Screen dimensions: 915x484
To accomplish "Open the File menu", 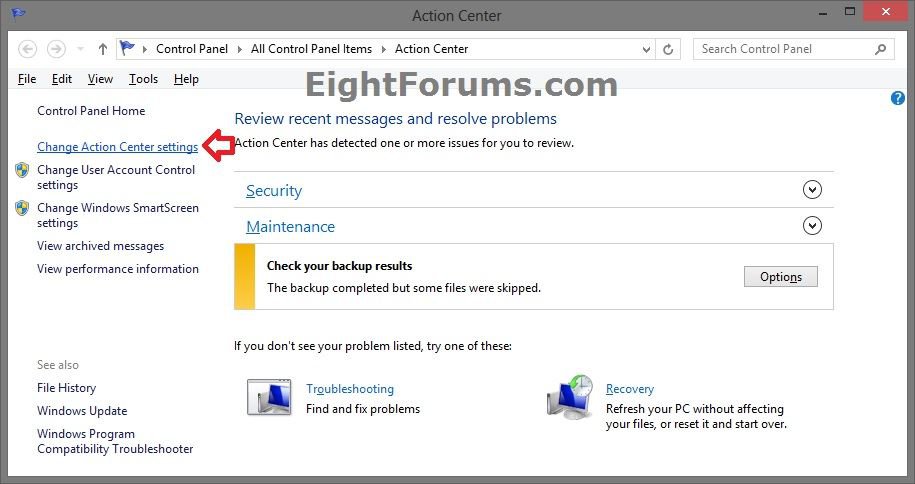I will [27, 79].
